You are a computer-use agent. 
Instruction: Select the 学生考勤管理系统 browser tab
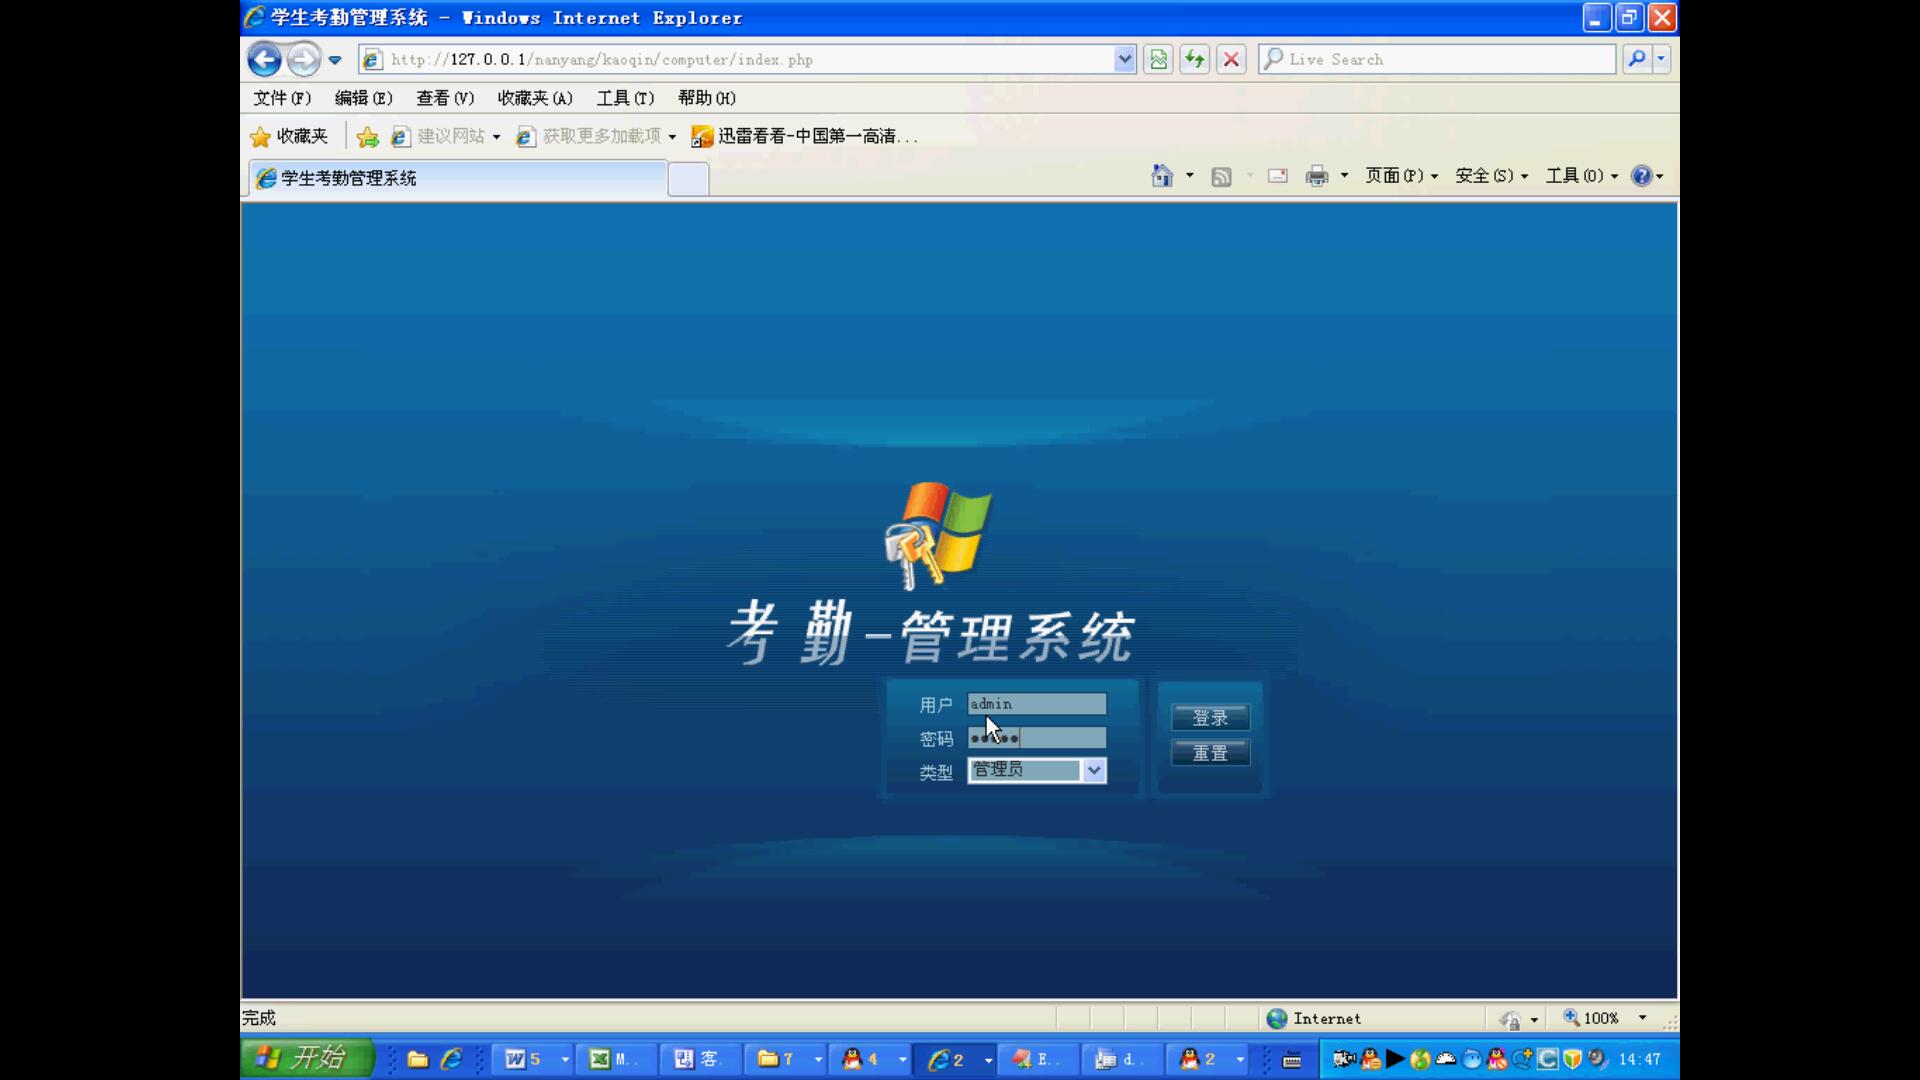click(457, 178)
